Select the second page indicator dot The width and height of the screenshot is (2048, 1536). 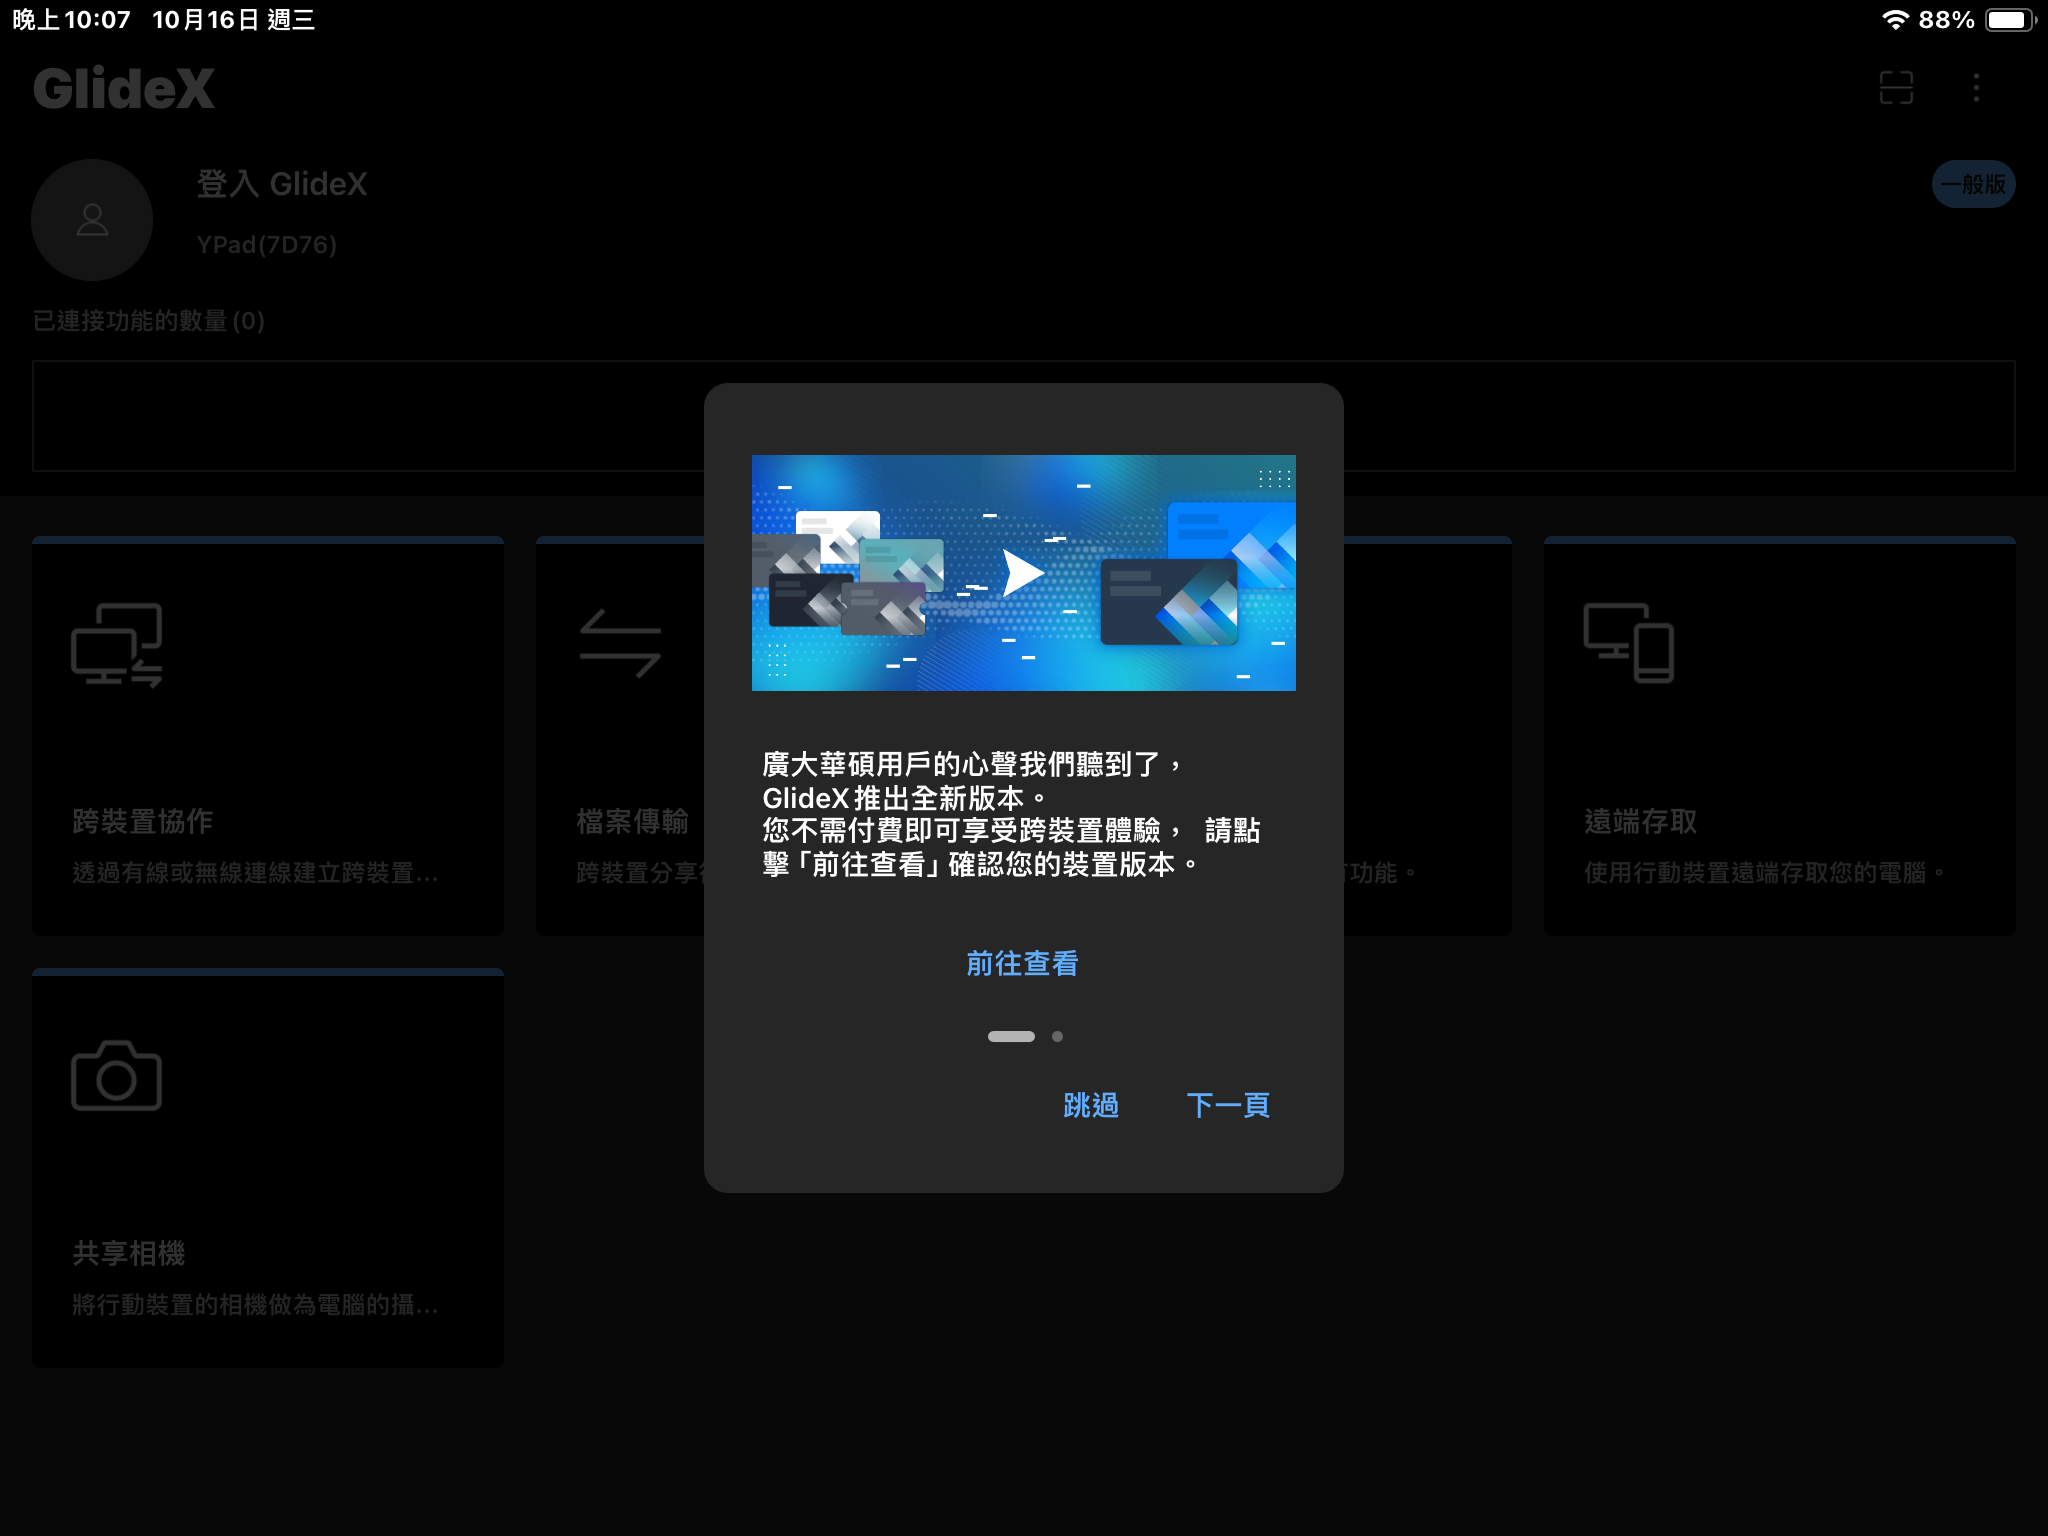[1057, 1037]
